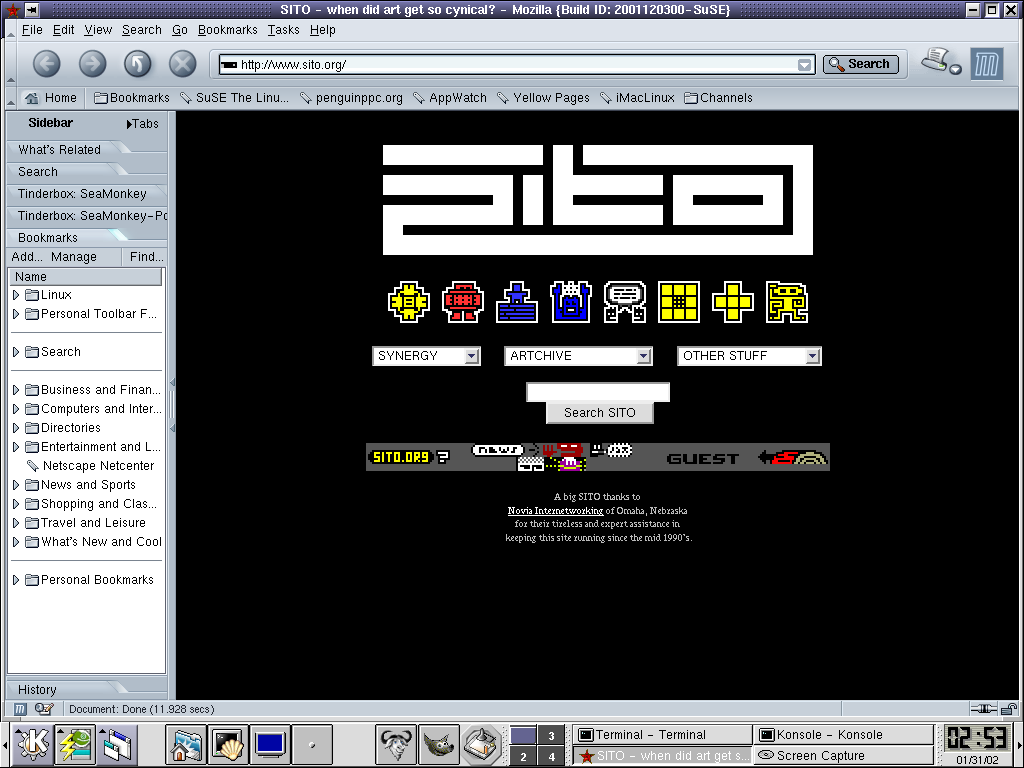
Task: Click the yellow maze figure SITO icon
Action: pos(787,302)
